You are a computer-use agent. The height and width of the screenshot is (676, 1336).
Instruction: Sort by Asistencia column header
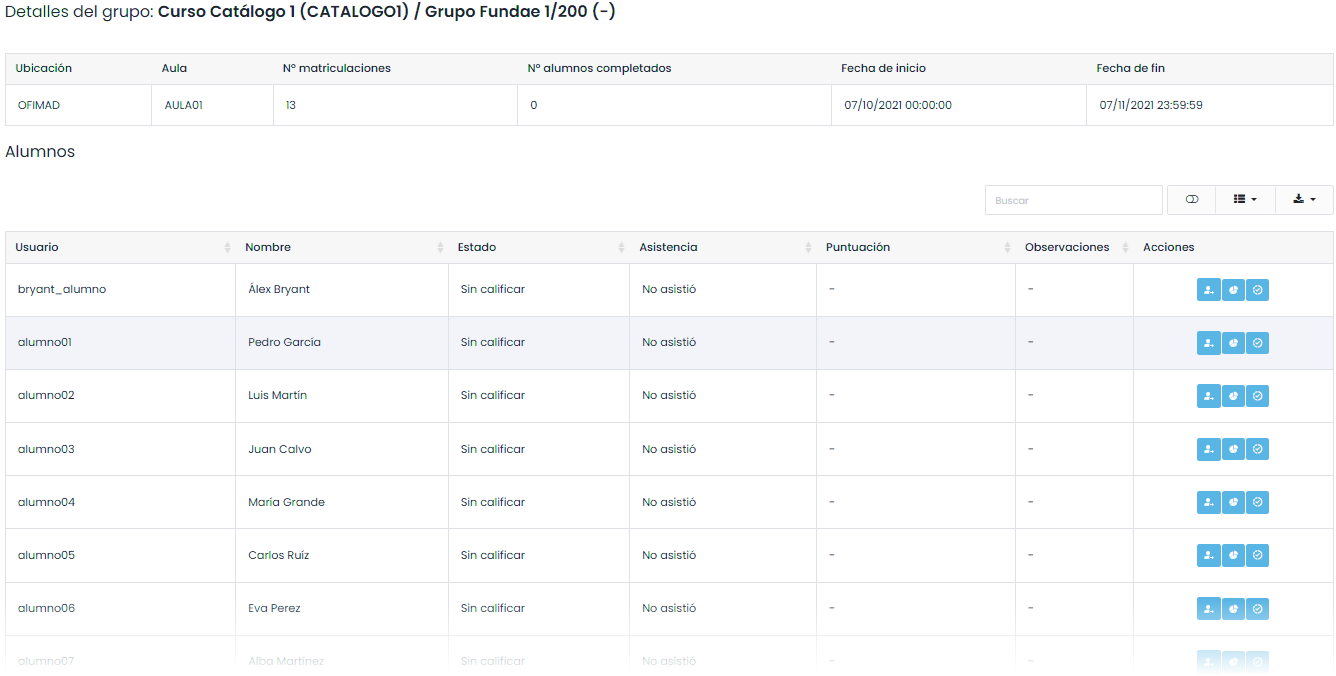[722, 248]
